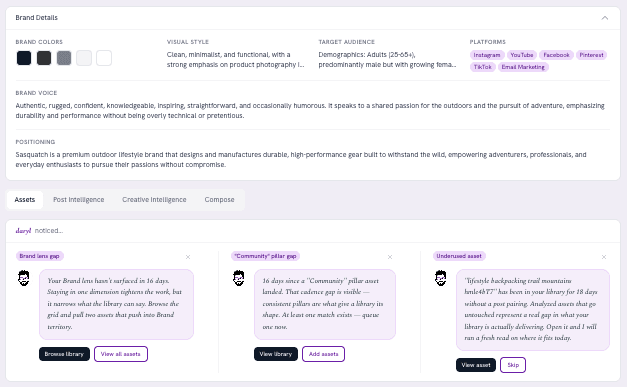Click the Community pillar message bubble
627x387 pixels.
325,304
